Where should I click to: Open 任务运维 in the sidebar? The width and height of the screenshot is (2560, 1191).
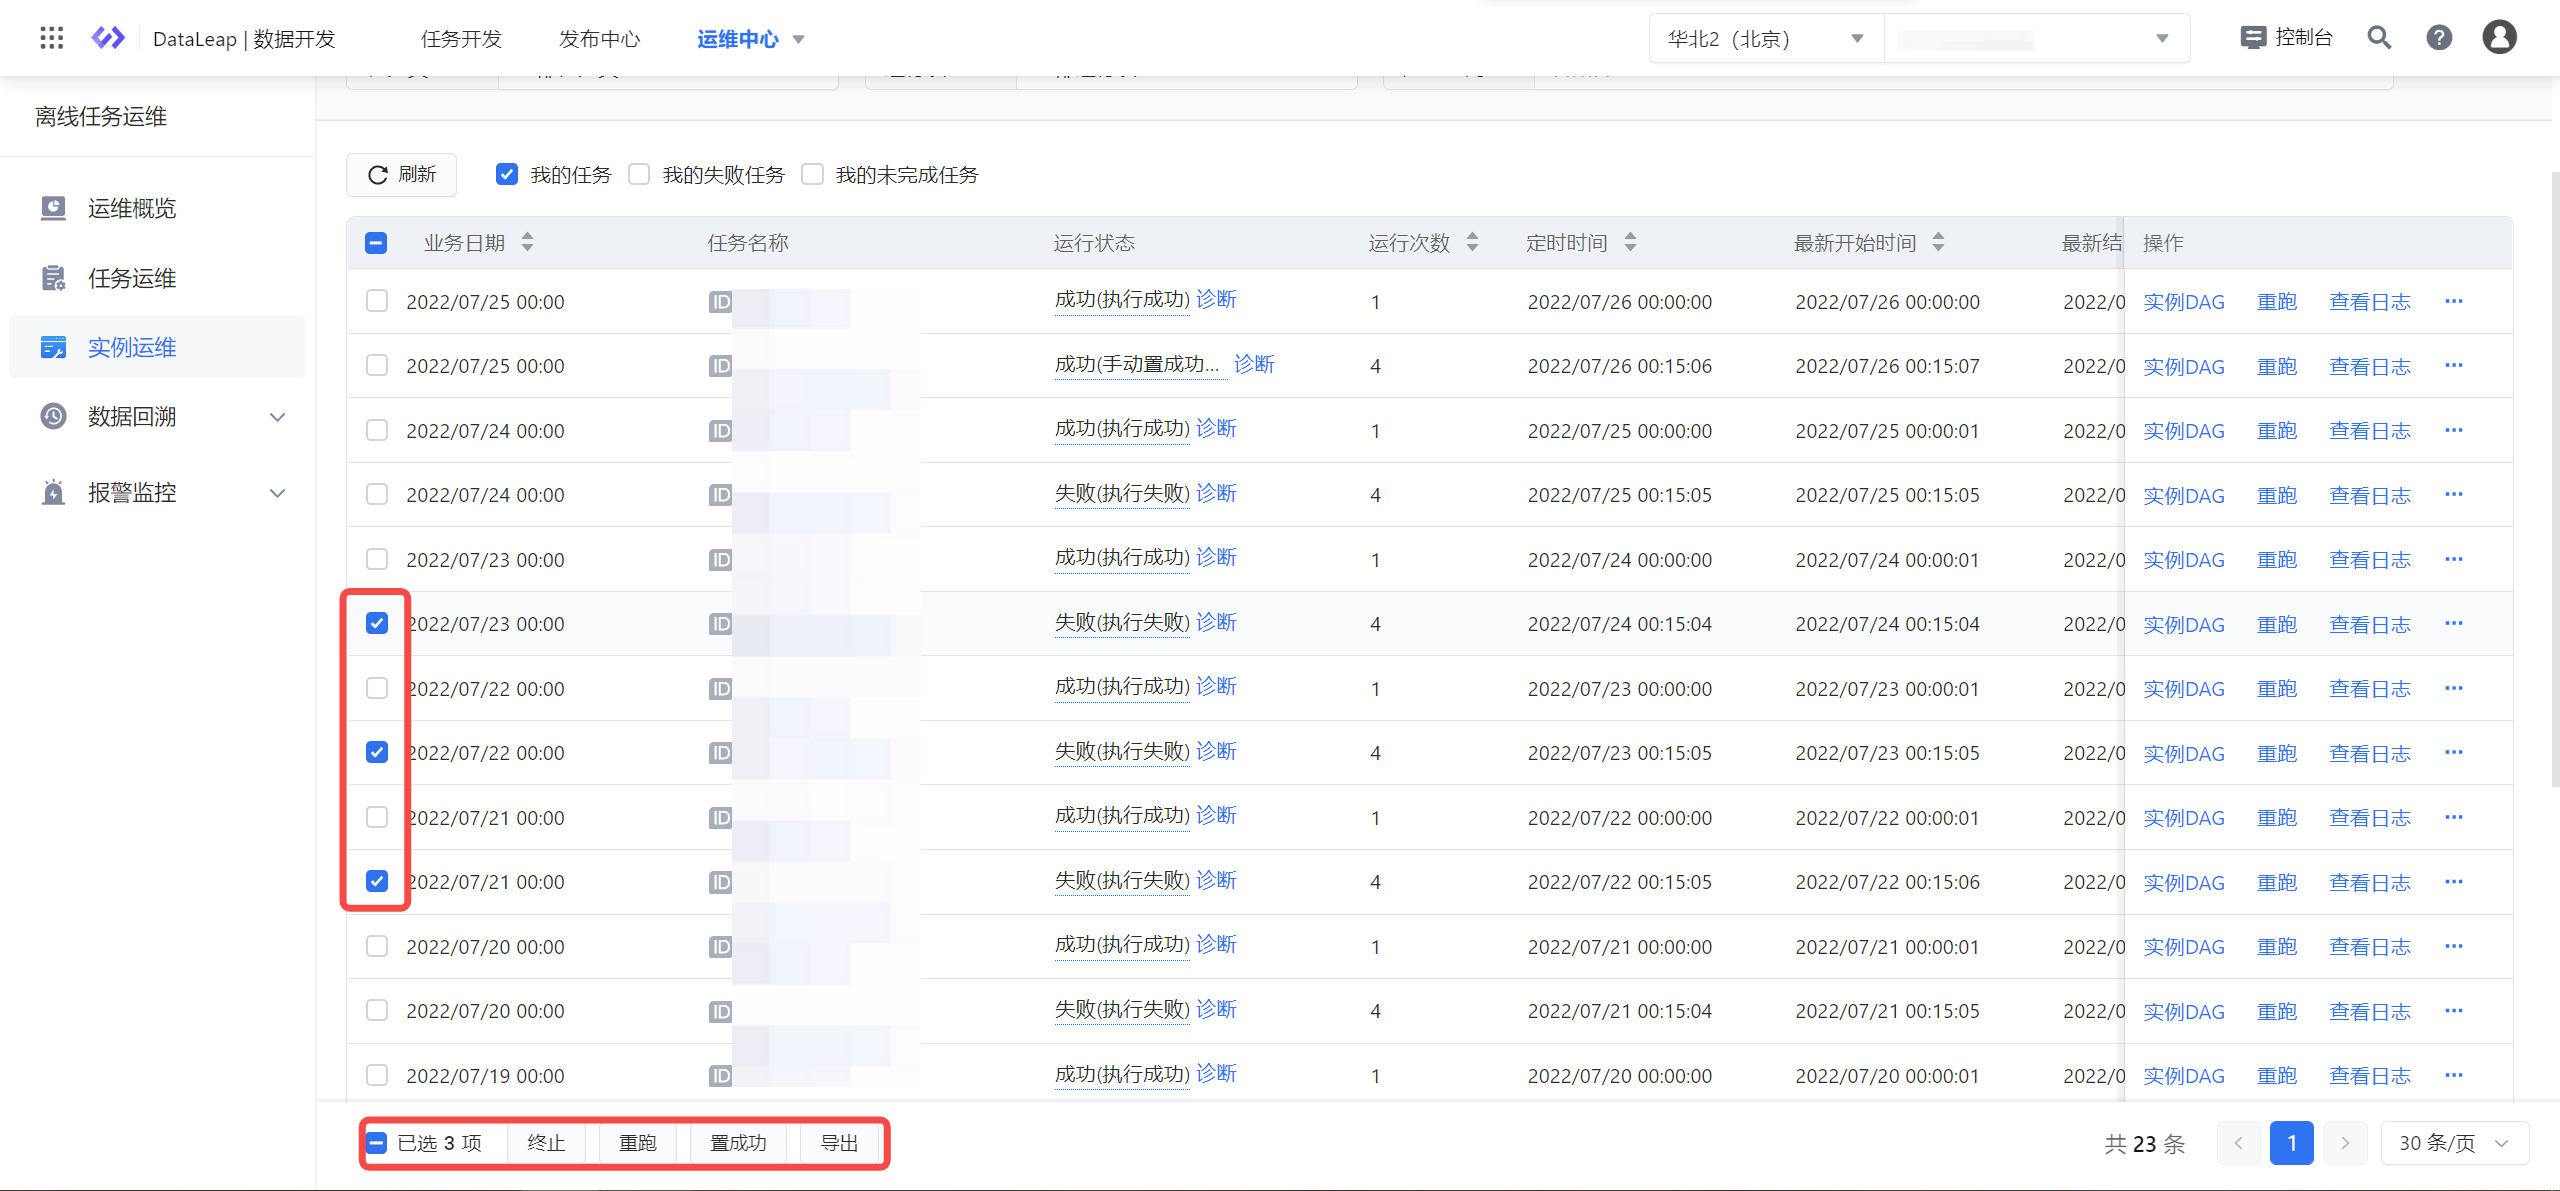[x=131, y=278]
